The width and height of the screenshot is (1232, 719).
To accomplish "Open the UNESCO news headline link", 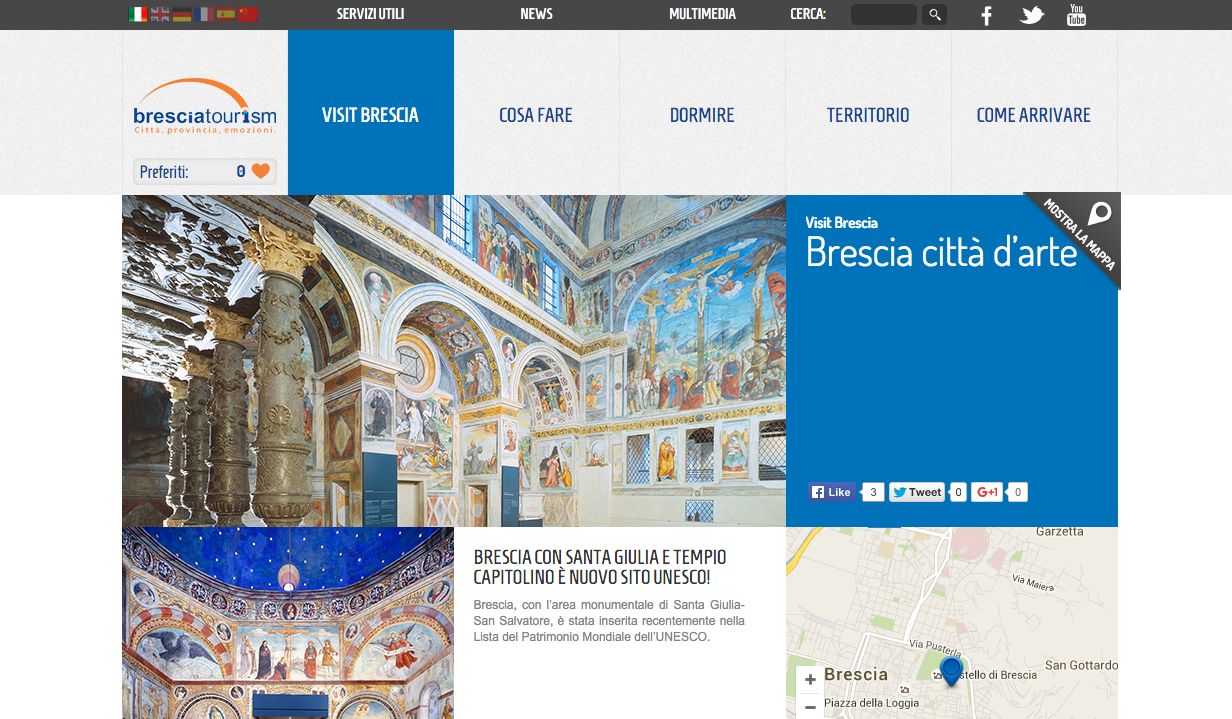I will point(600,567).
